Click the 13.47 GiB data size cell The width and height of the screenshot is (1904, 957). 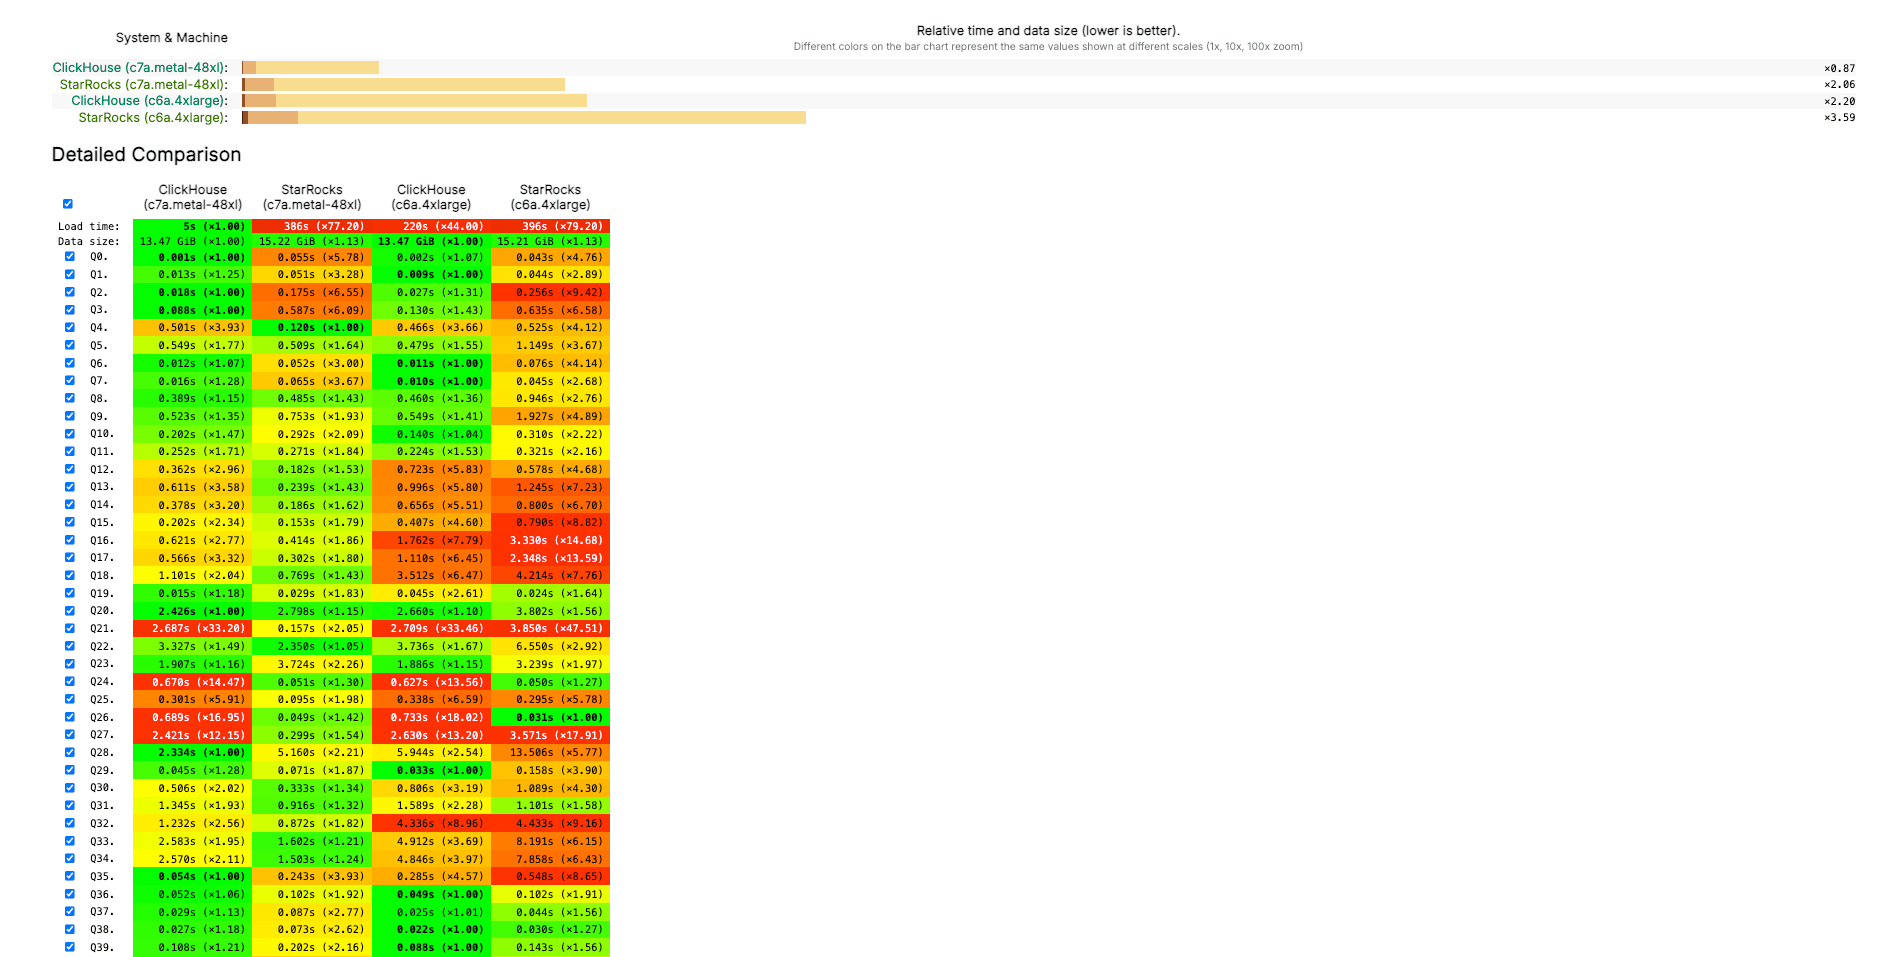click(191, 241)
